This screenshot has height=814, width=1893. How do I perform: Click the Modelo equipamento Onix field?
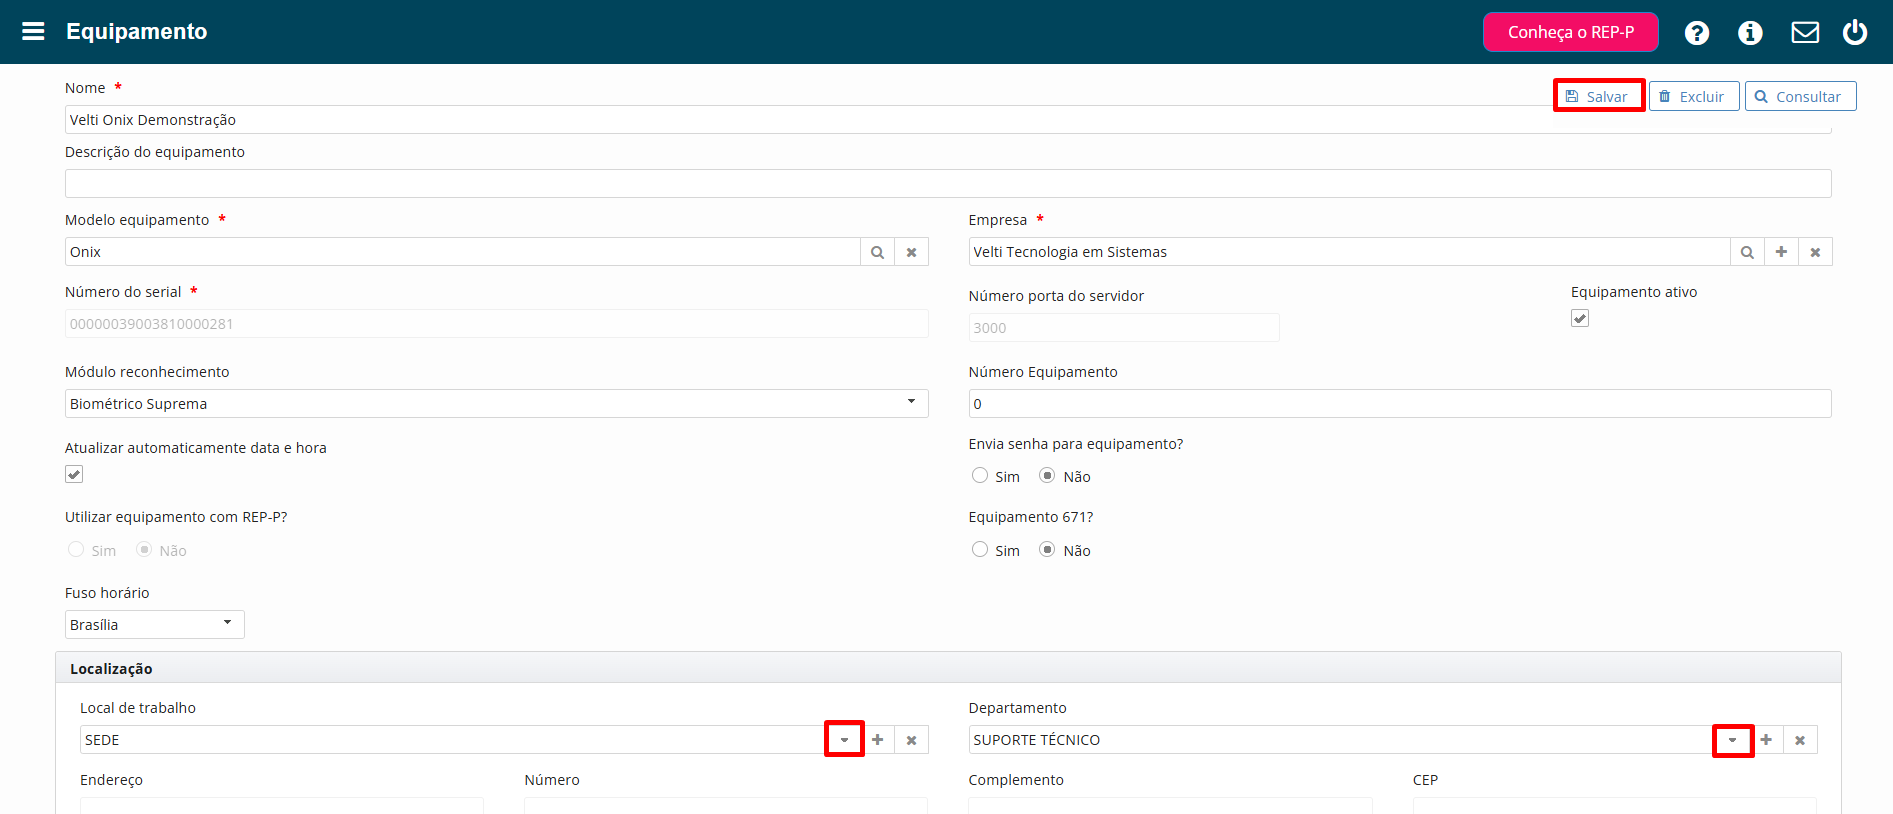pos(463,252)
